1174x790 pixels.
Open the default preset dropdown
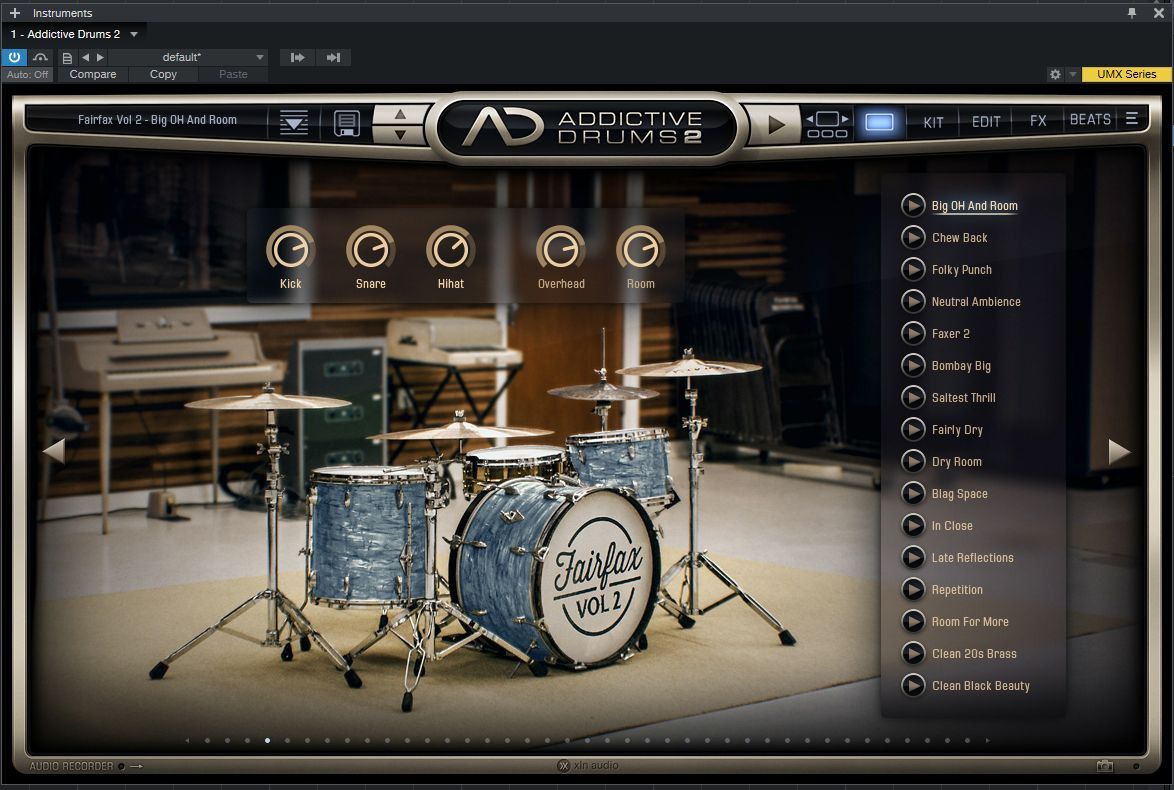pyautogui.click(x=189, y=57)
